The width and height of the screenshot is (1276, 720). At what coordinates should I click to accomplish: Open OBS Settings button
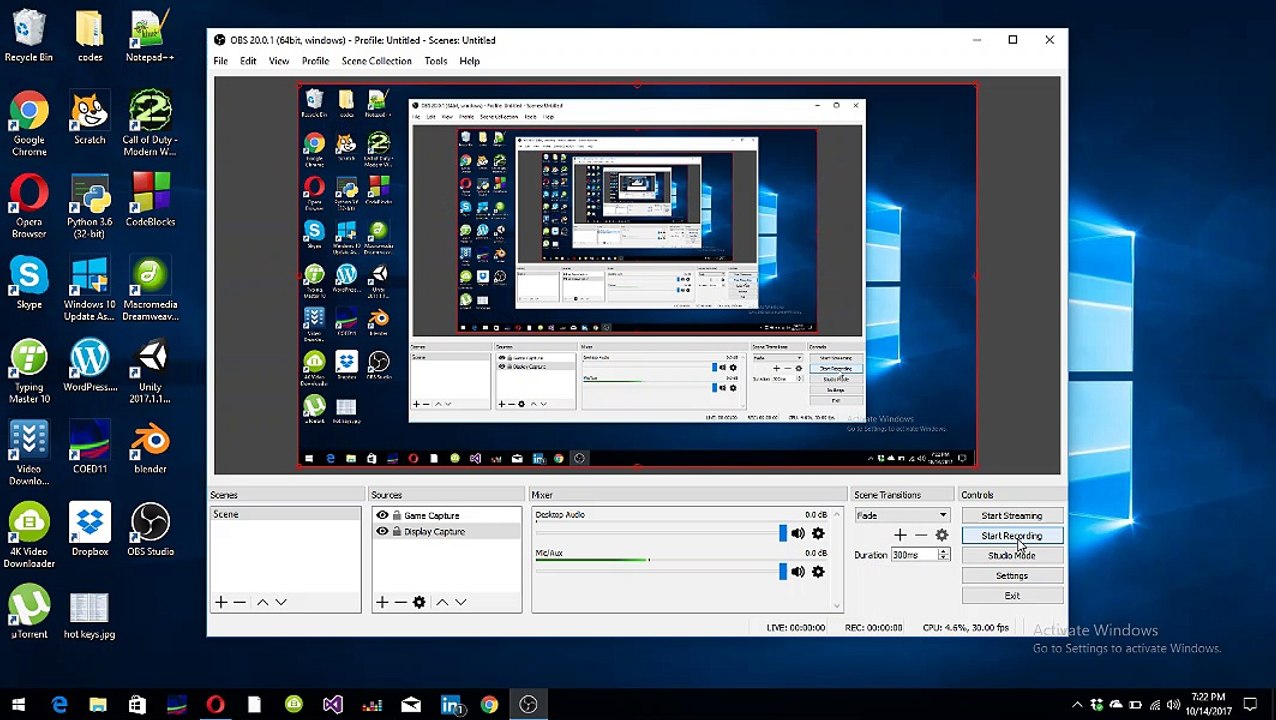[x=1011, y=576]
